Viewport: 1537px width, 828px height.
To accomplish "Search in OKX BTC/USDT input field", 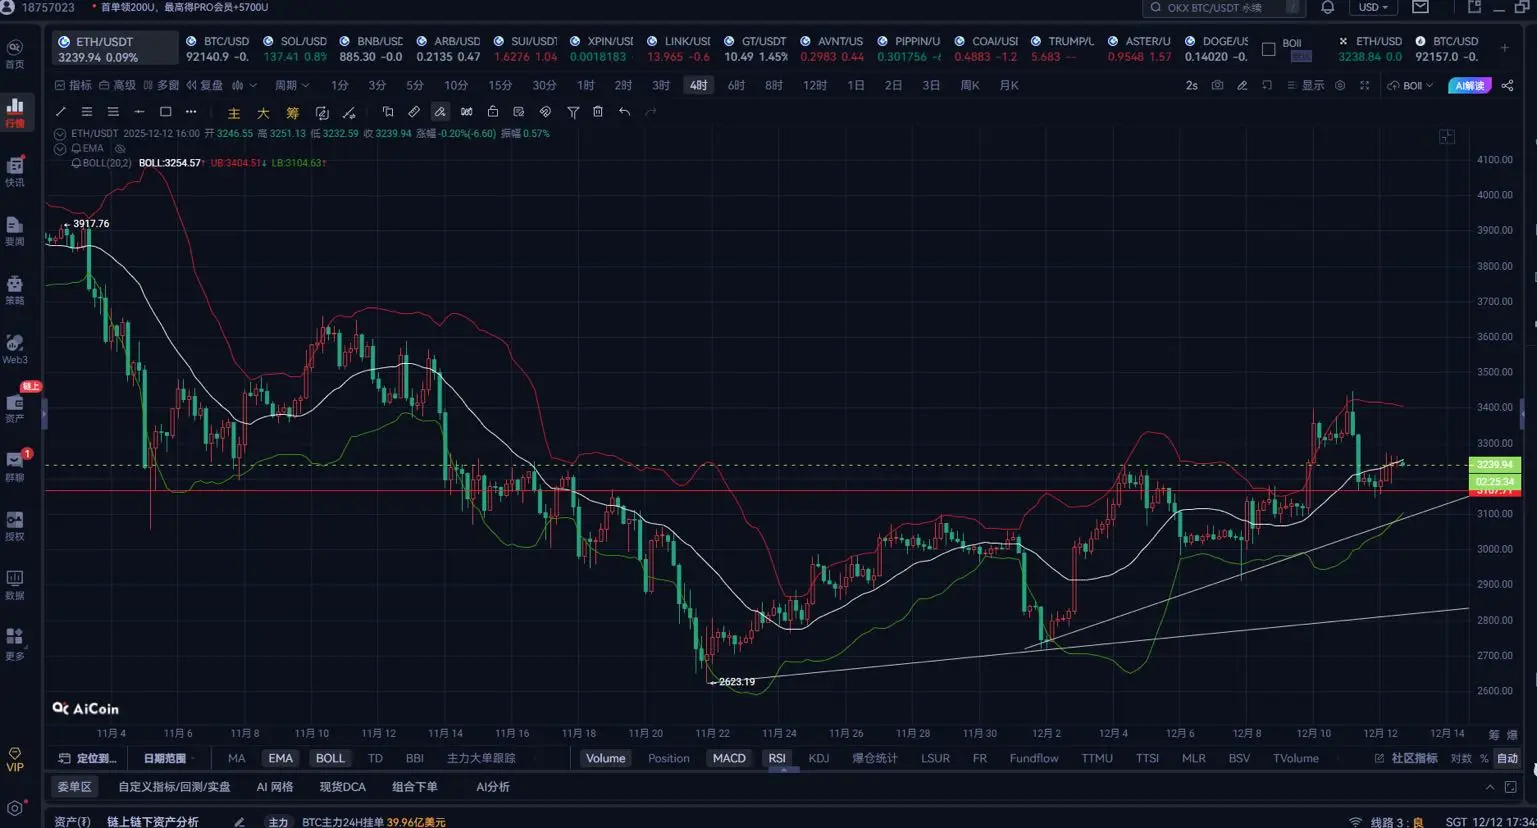I will 1224,7.
